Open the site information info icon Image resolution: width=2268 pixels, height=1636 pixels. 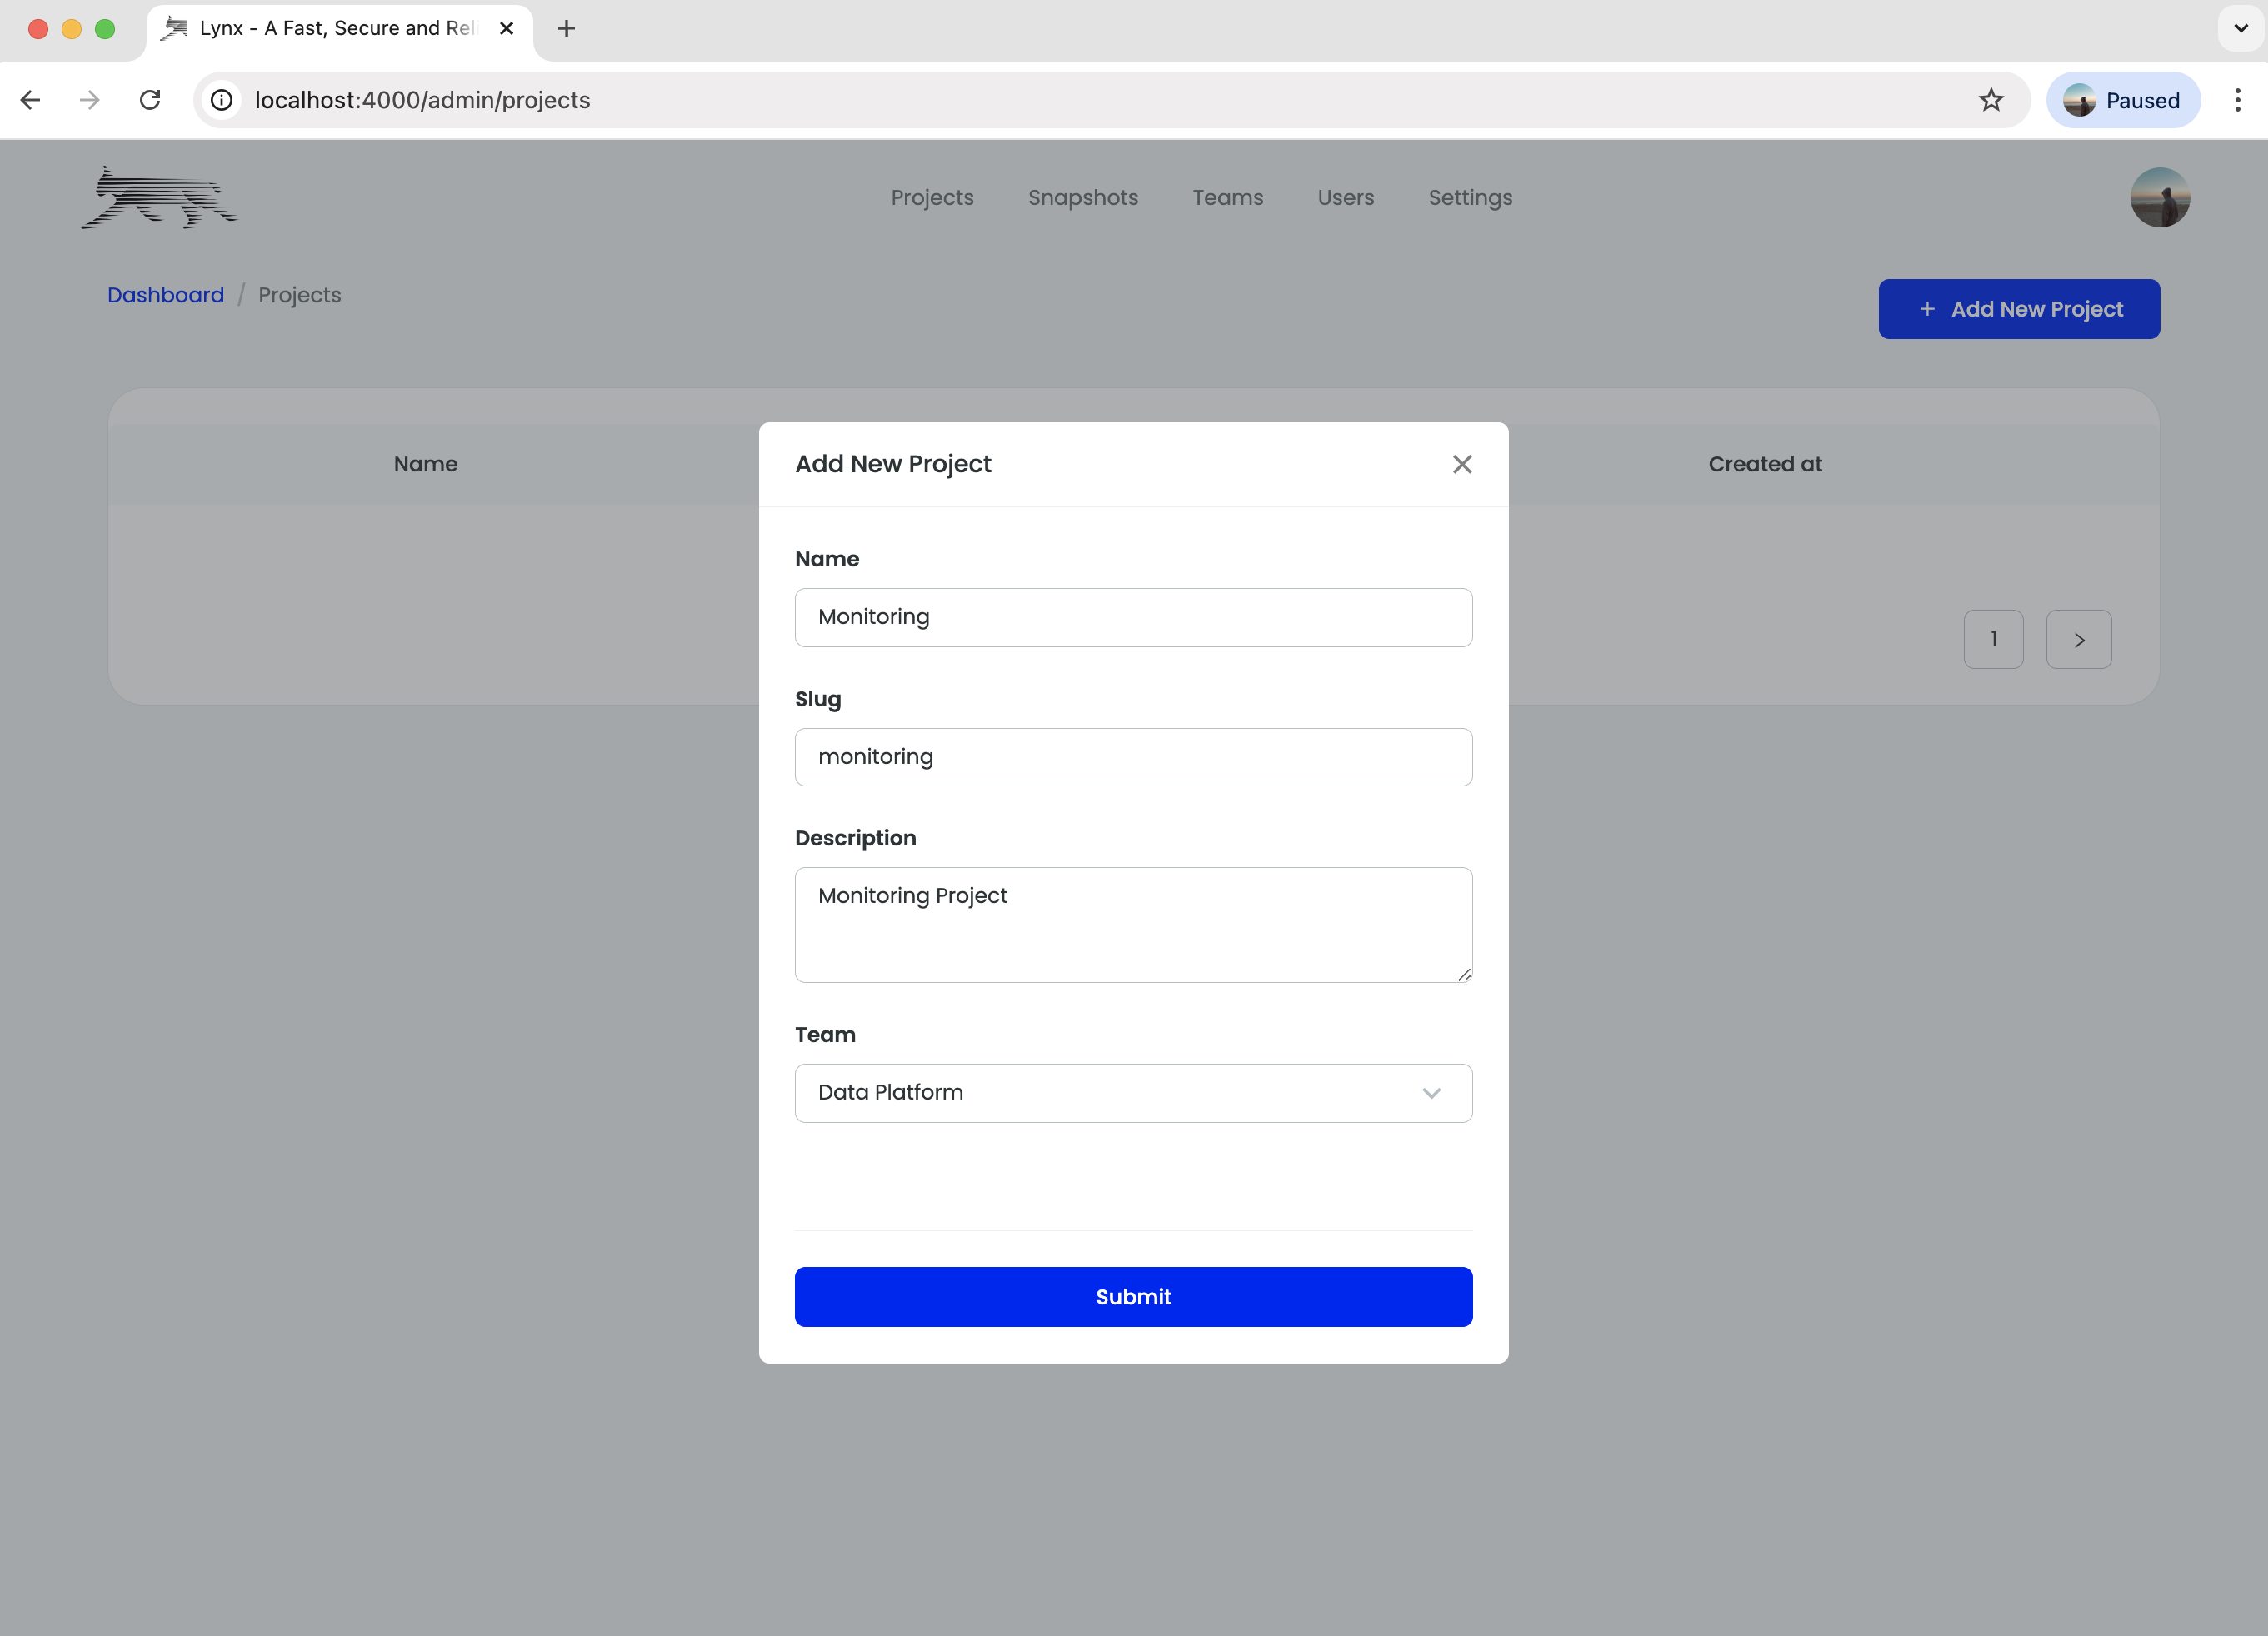221,100
